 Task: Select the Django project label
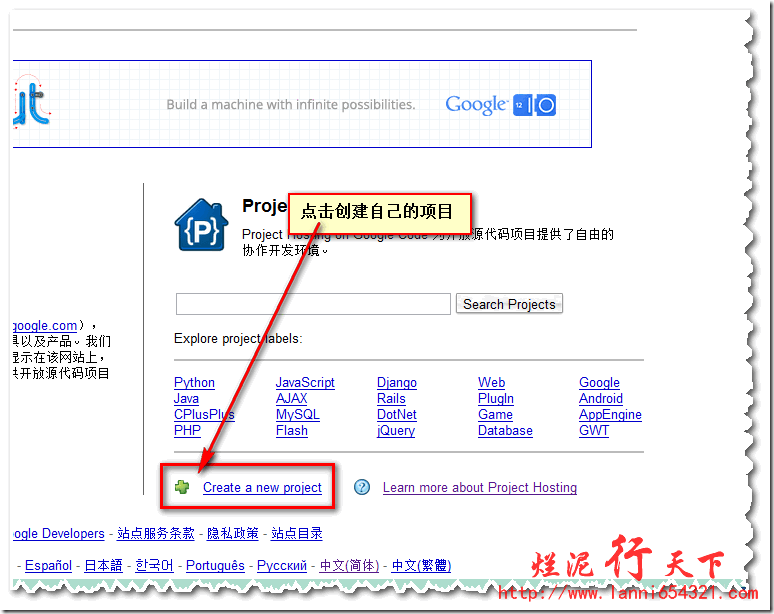click(x=397, y=383)
